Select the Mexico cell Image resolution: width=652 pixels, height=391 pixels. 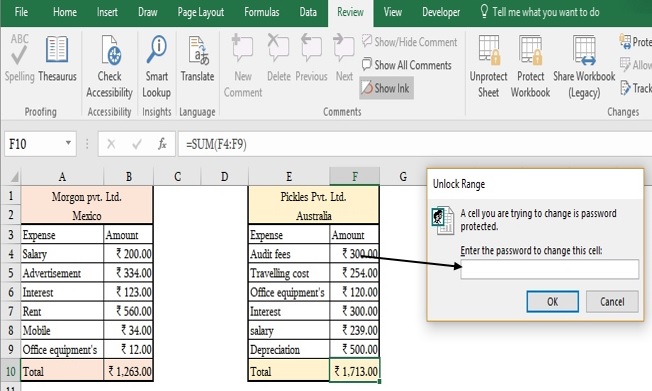point(87,215)
